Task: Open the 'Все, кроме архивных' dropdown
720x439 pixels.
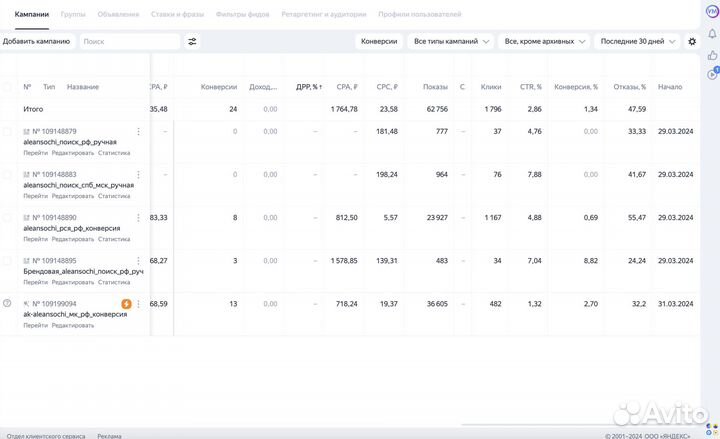Action: point(544,42)
